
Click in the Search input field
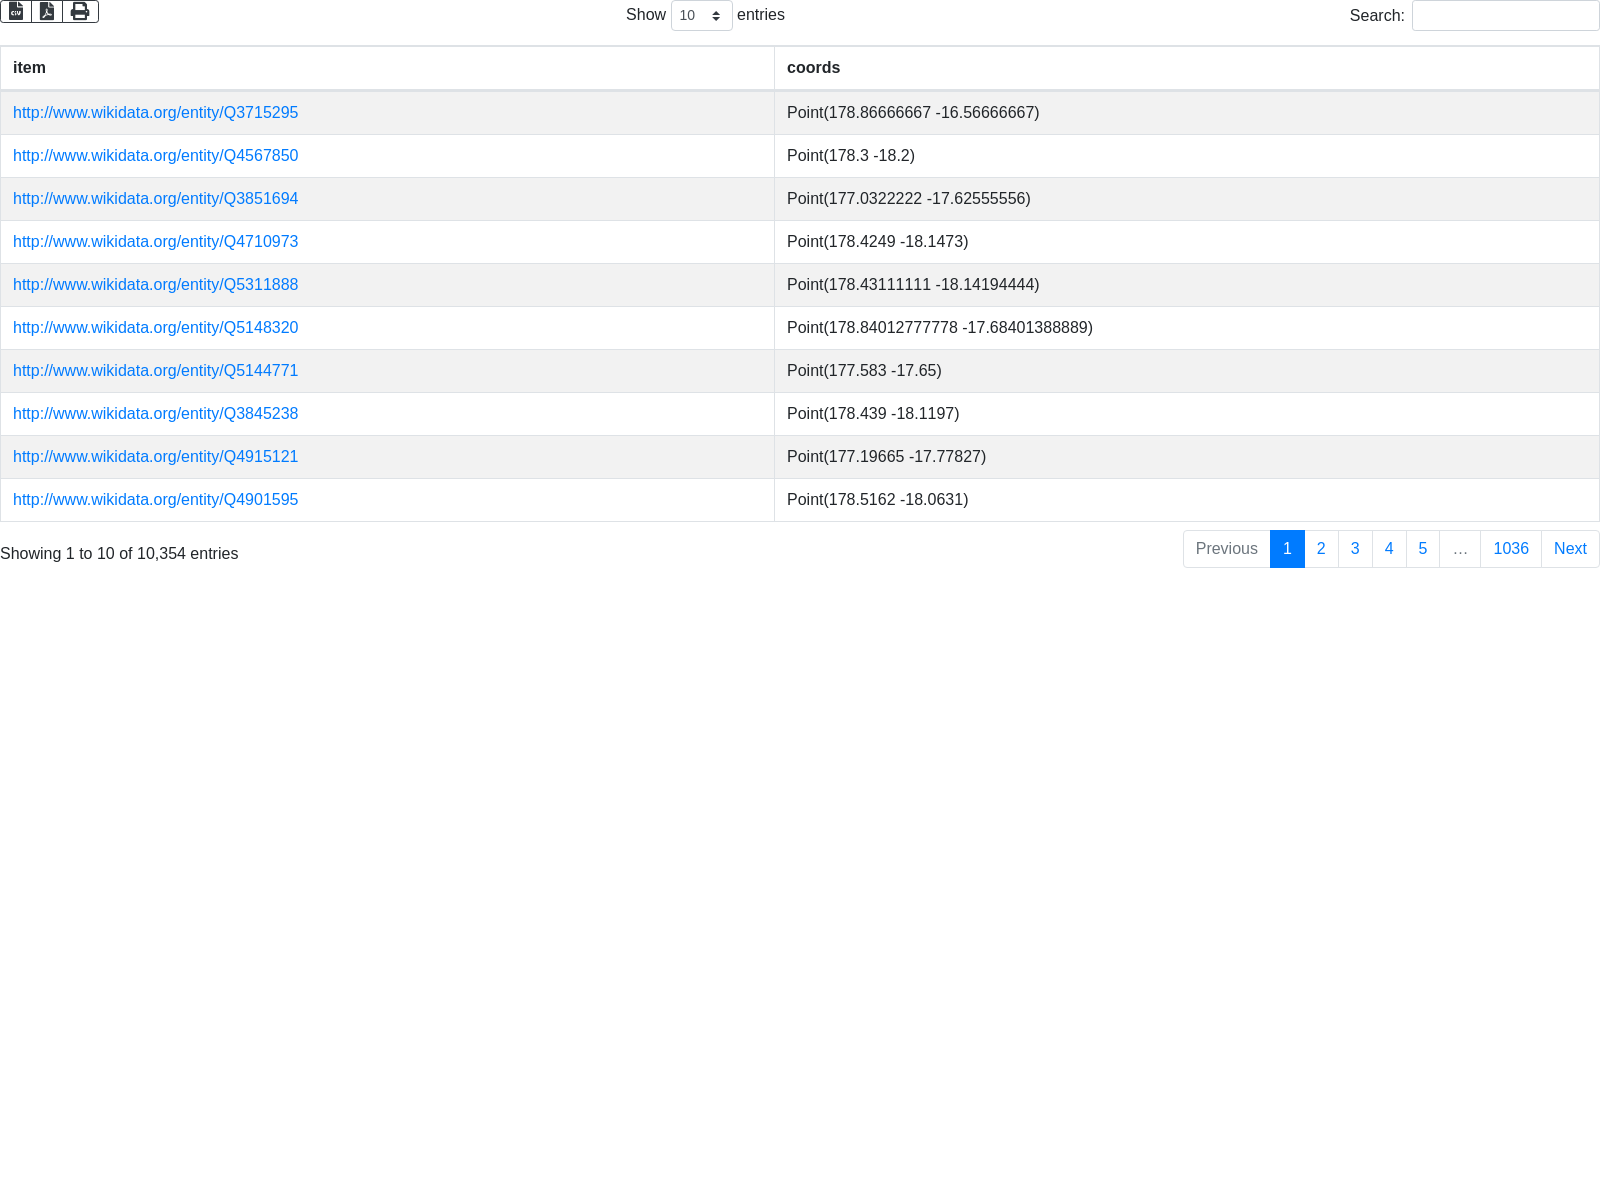[1505, 16]
